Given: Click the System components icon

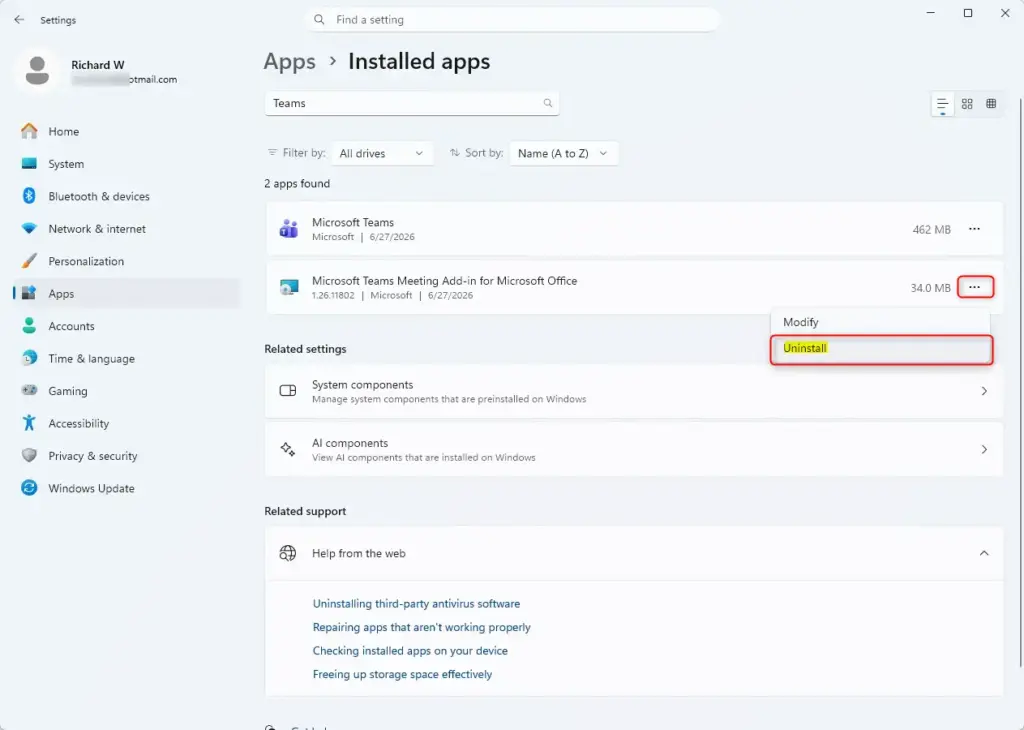Looking at the screenshot, I should pos(288,390).
